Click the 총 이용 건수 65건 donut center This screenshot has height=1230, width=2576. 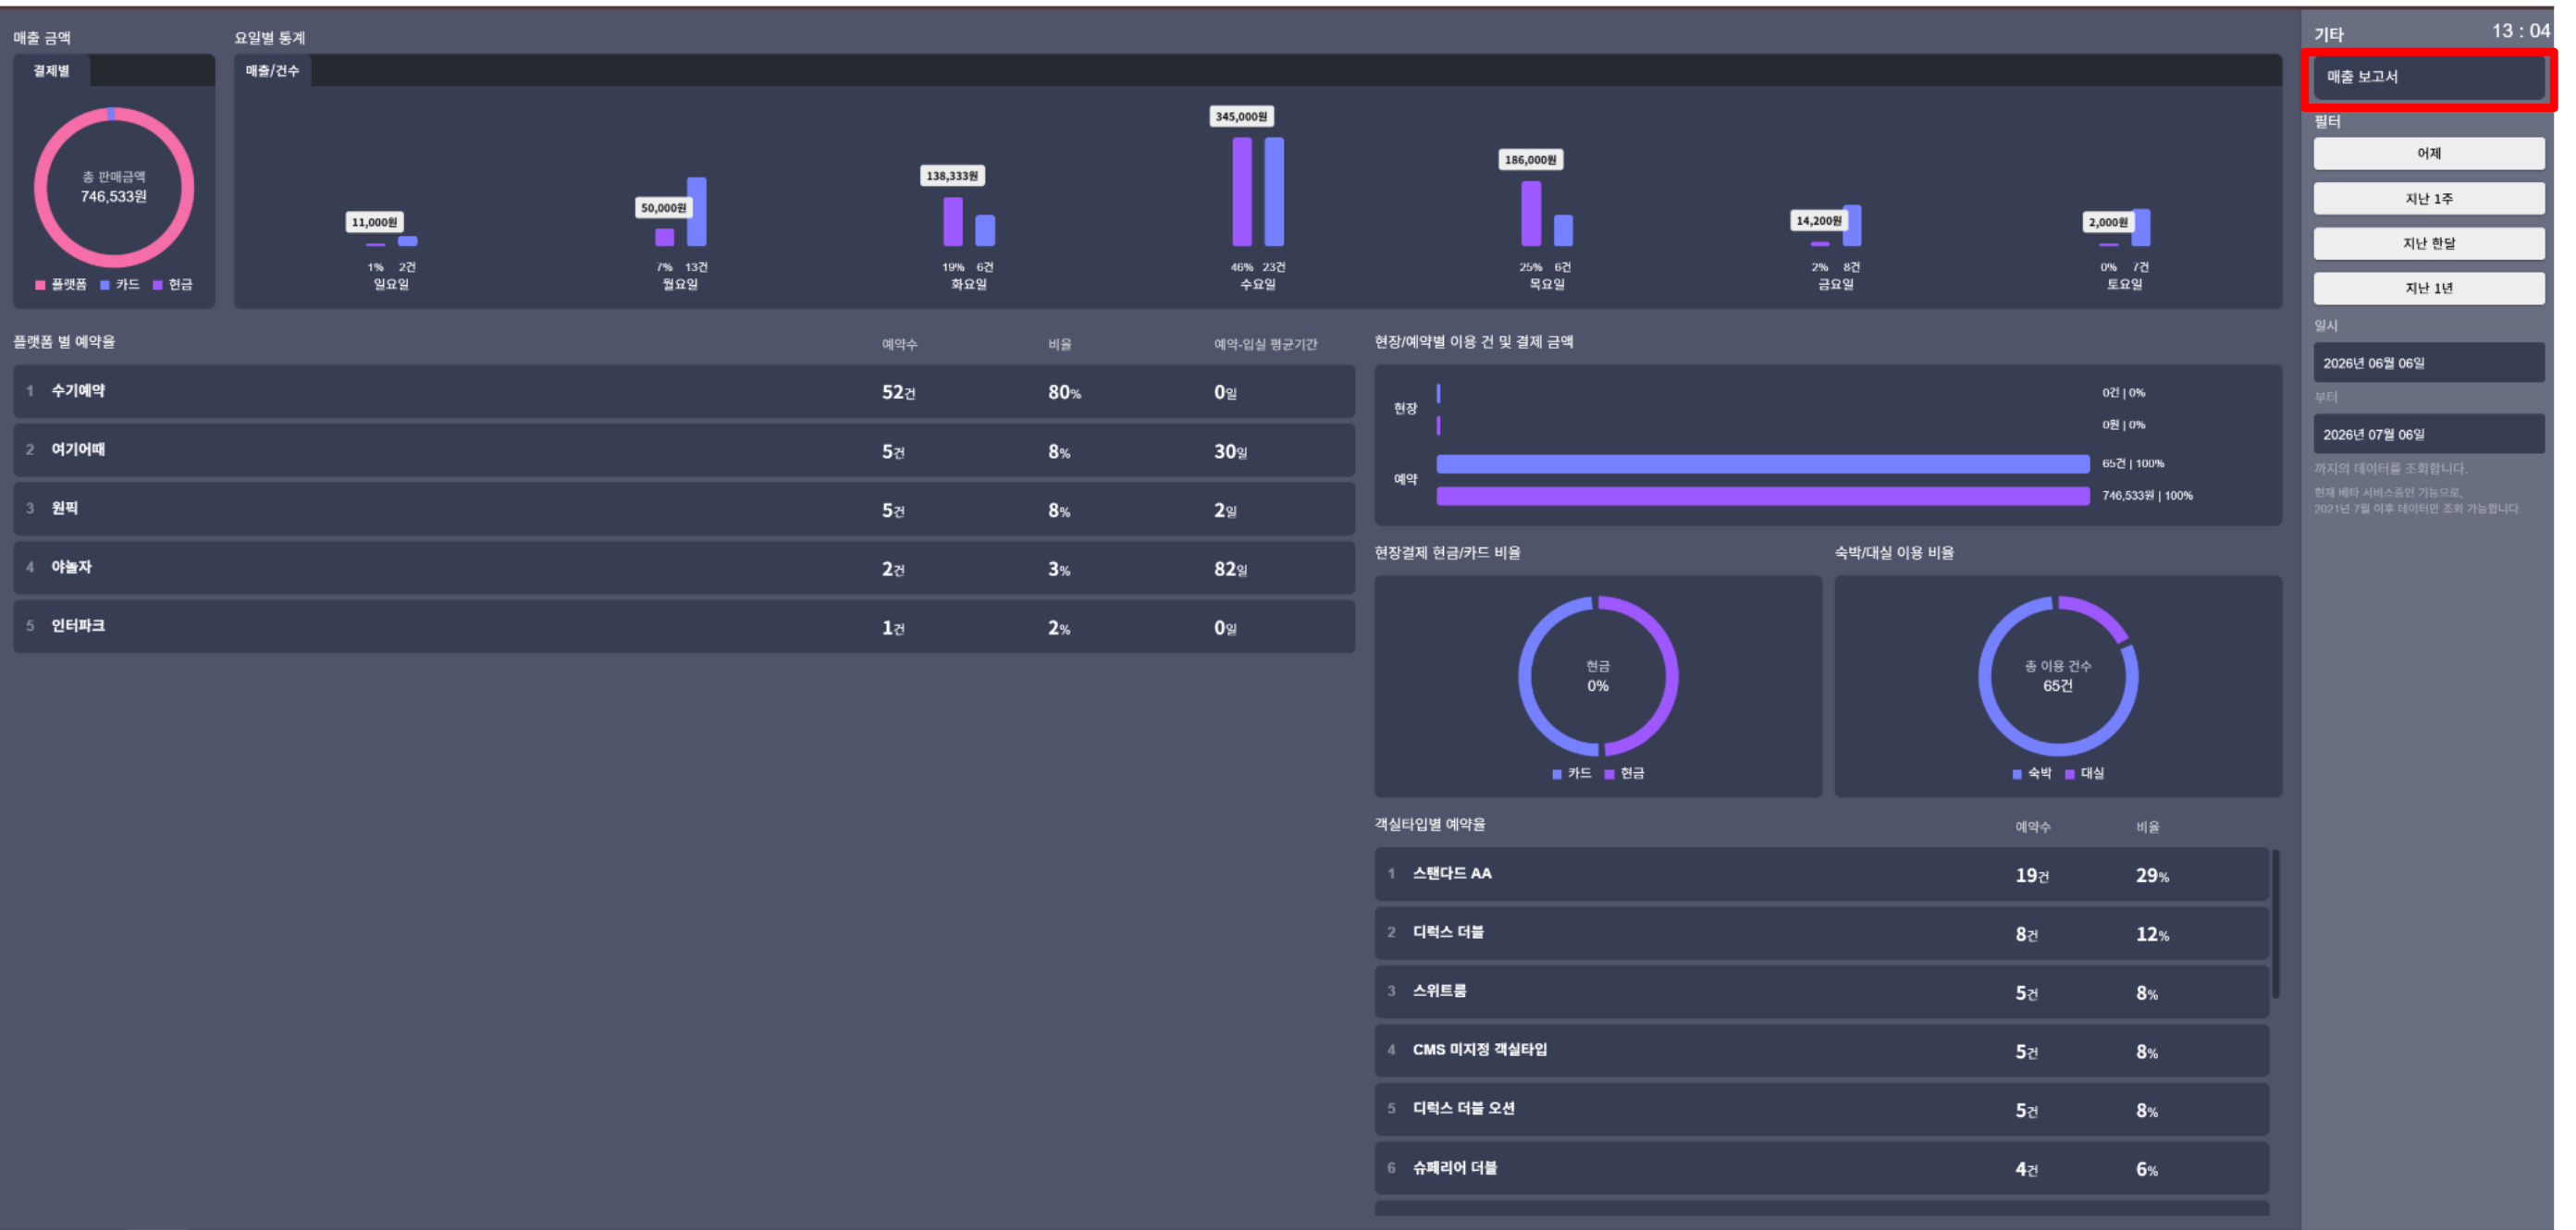coord(2058,677)
